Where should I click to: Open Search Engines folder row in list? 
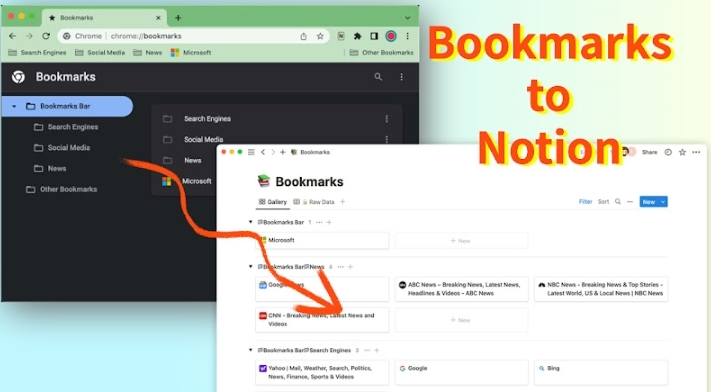point(277,119)
